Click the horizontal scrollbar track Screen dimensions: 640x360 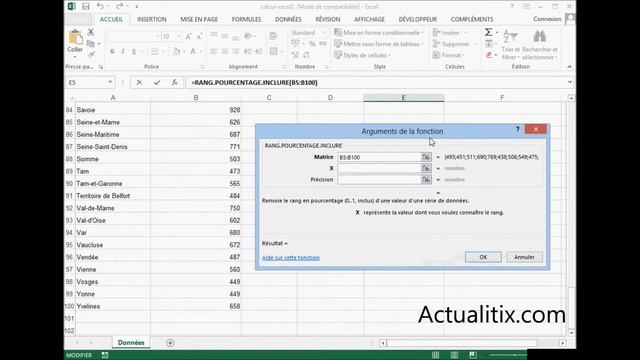click(x=462, y=343)
